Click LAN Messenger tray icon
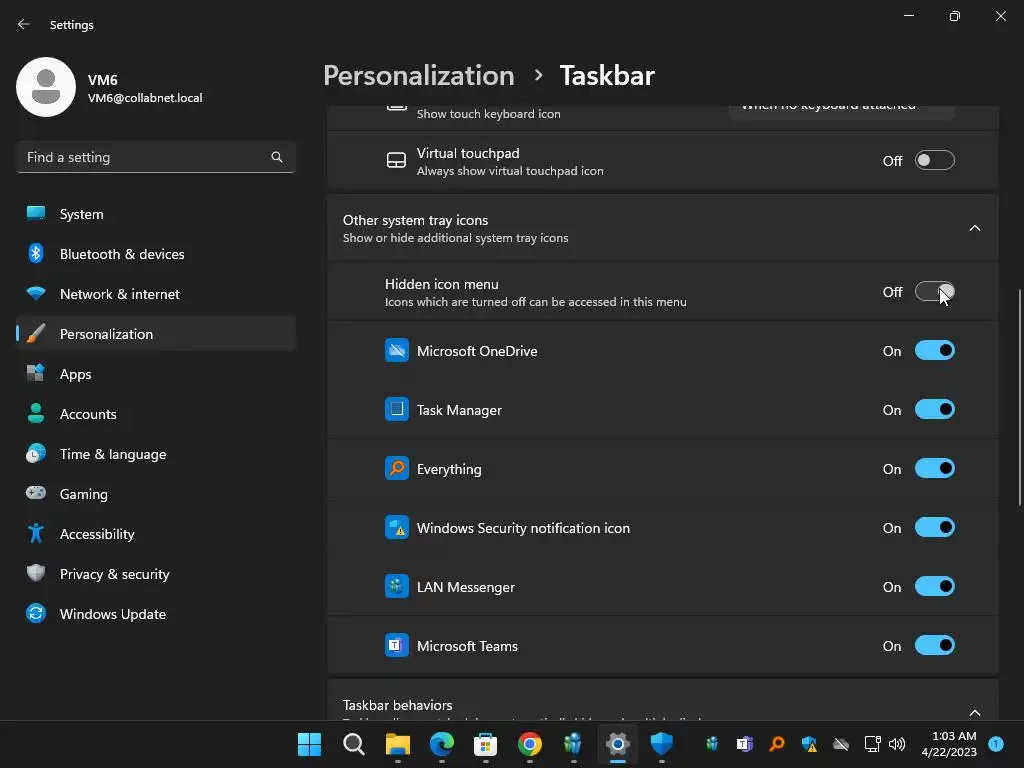 pyautogui.click(x=712, y=744)
